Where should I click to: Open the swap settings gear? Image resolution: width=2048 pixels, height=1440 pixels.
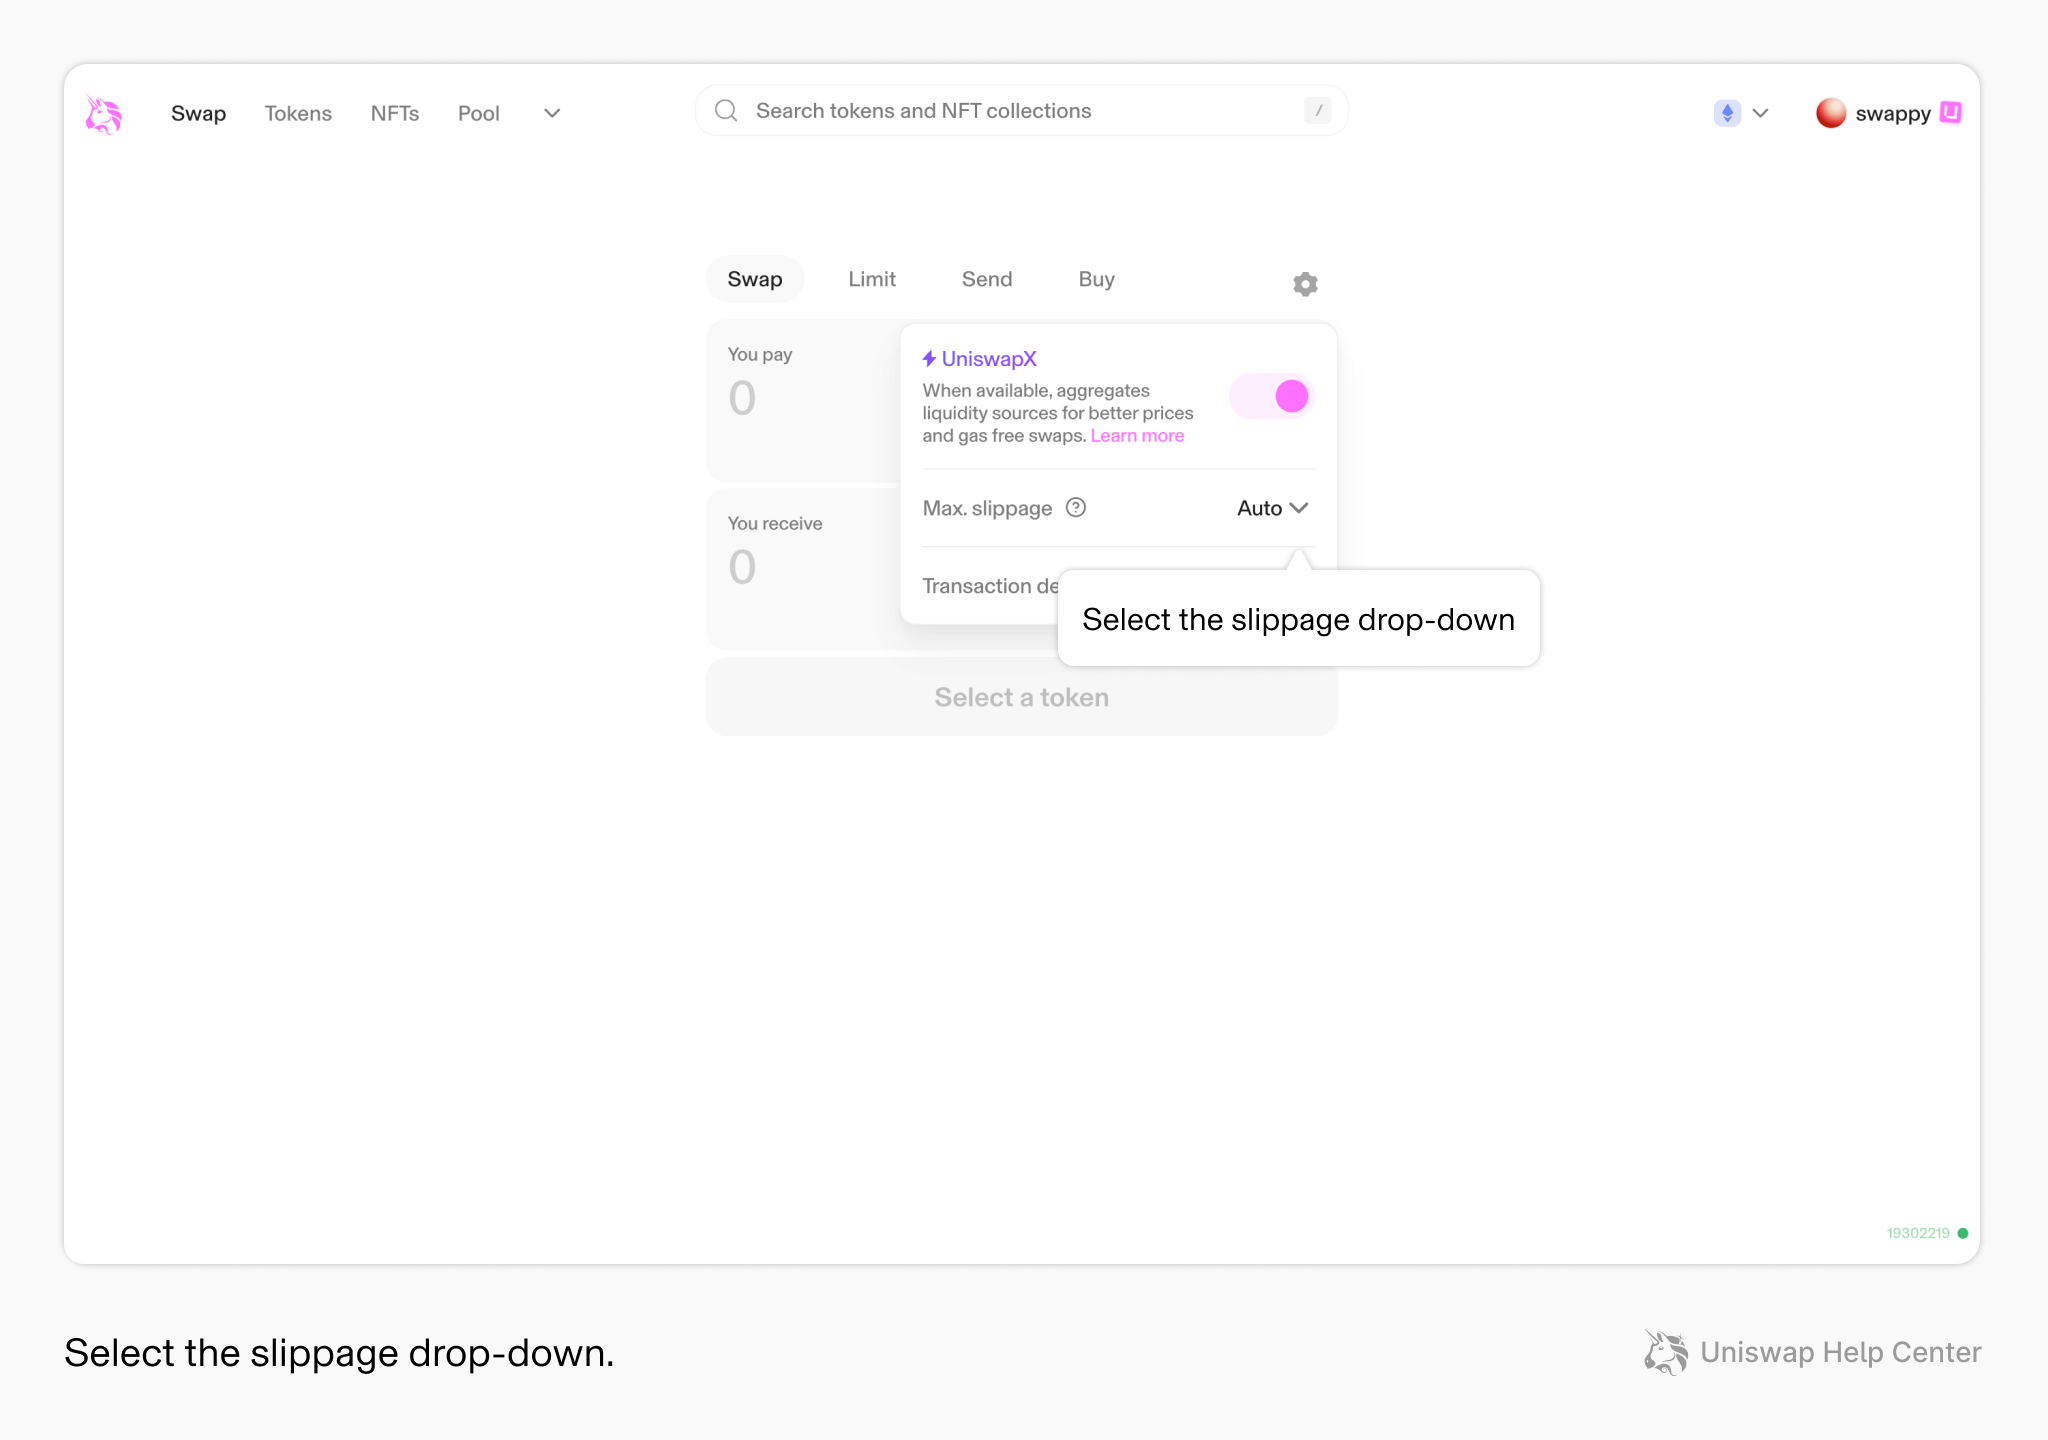[1304, 283]
